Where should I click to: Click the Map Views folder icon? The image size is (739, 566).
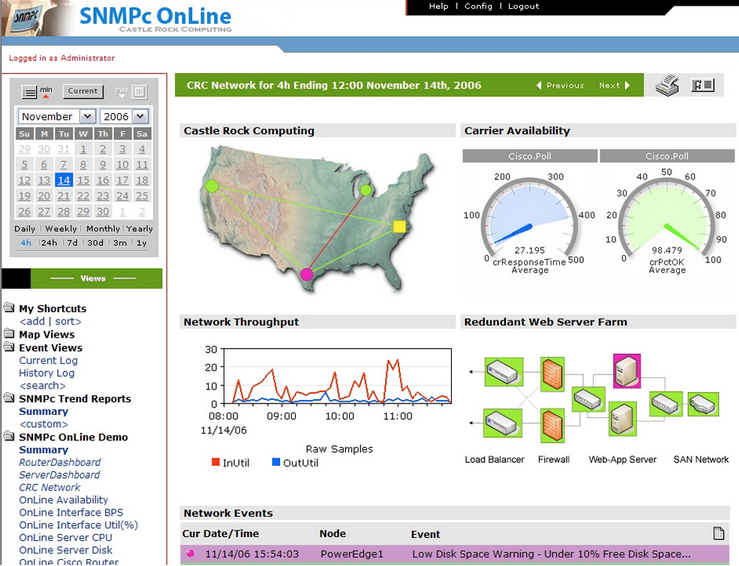click(9, 334)
